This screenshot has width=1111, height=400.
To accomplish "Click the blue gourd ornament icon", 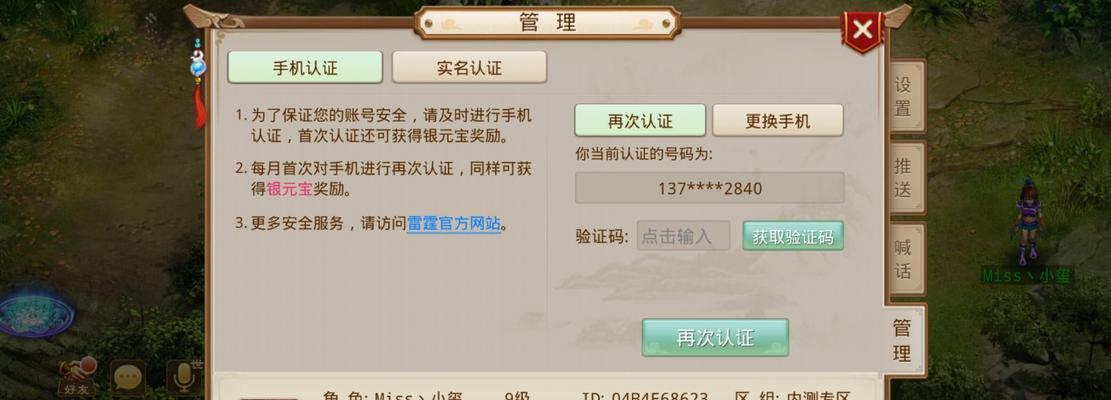I will 198,66.
